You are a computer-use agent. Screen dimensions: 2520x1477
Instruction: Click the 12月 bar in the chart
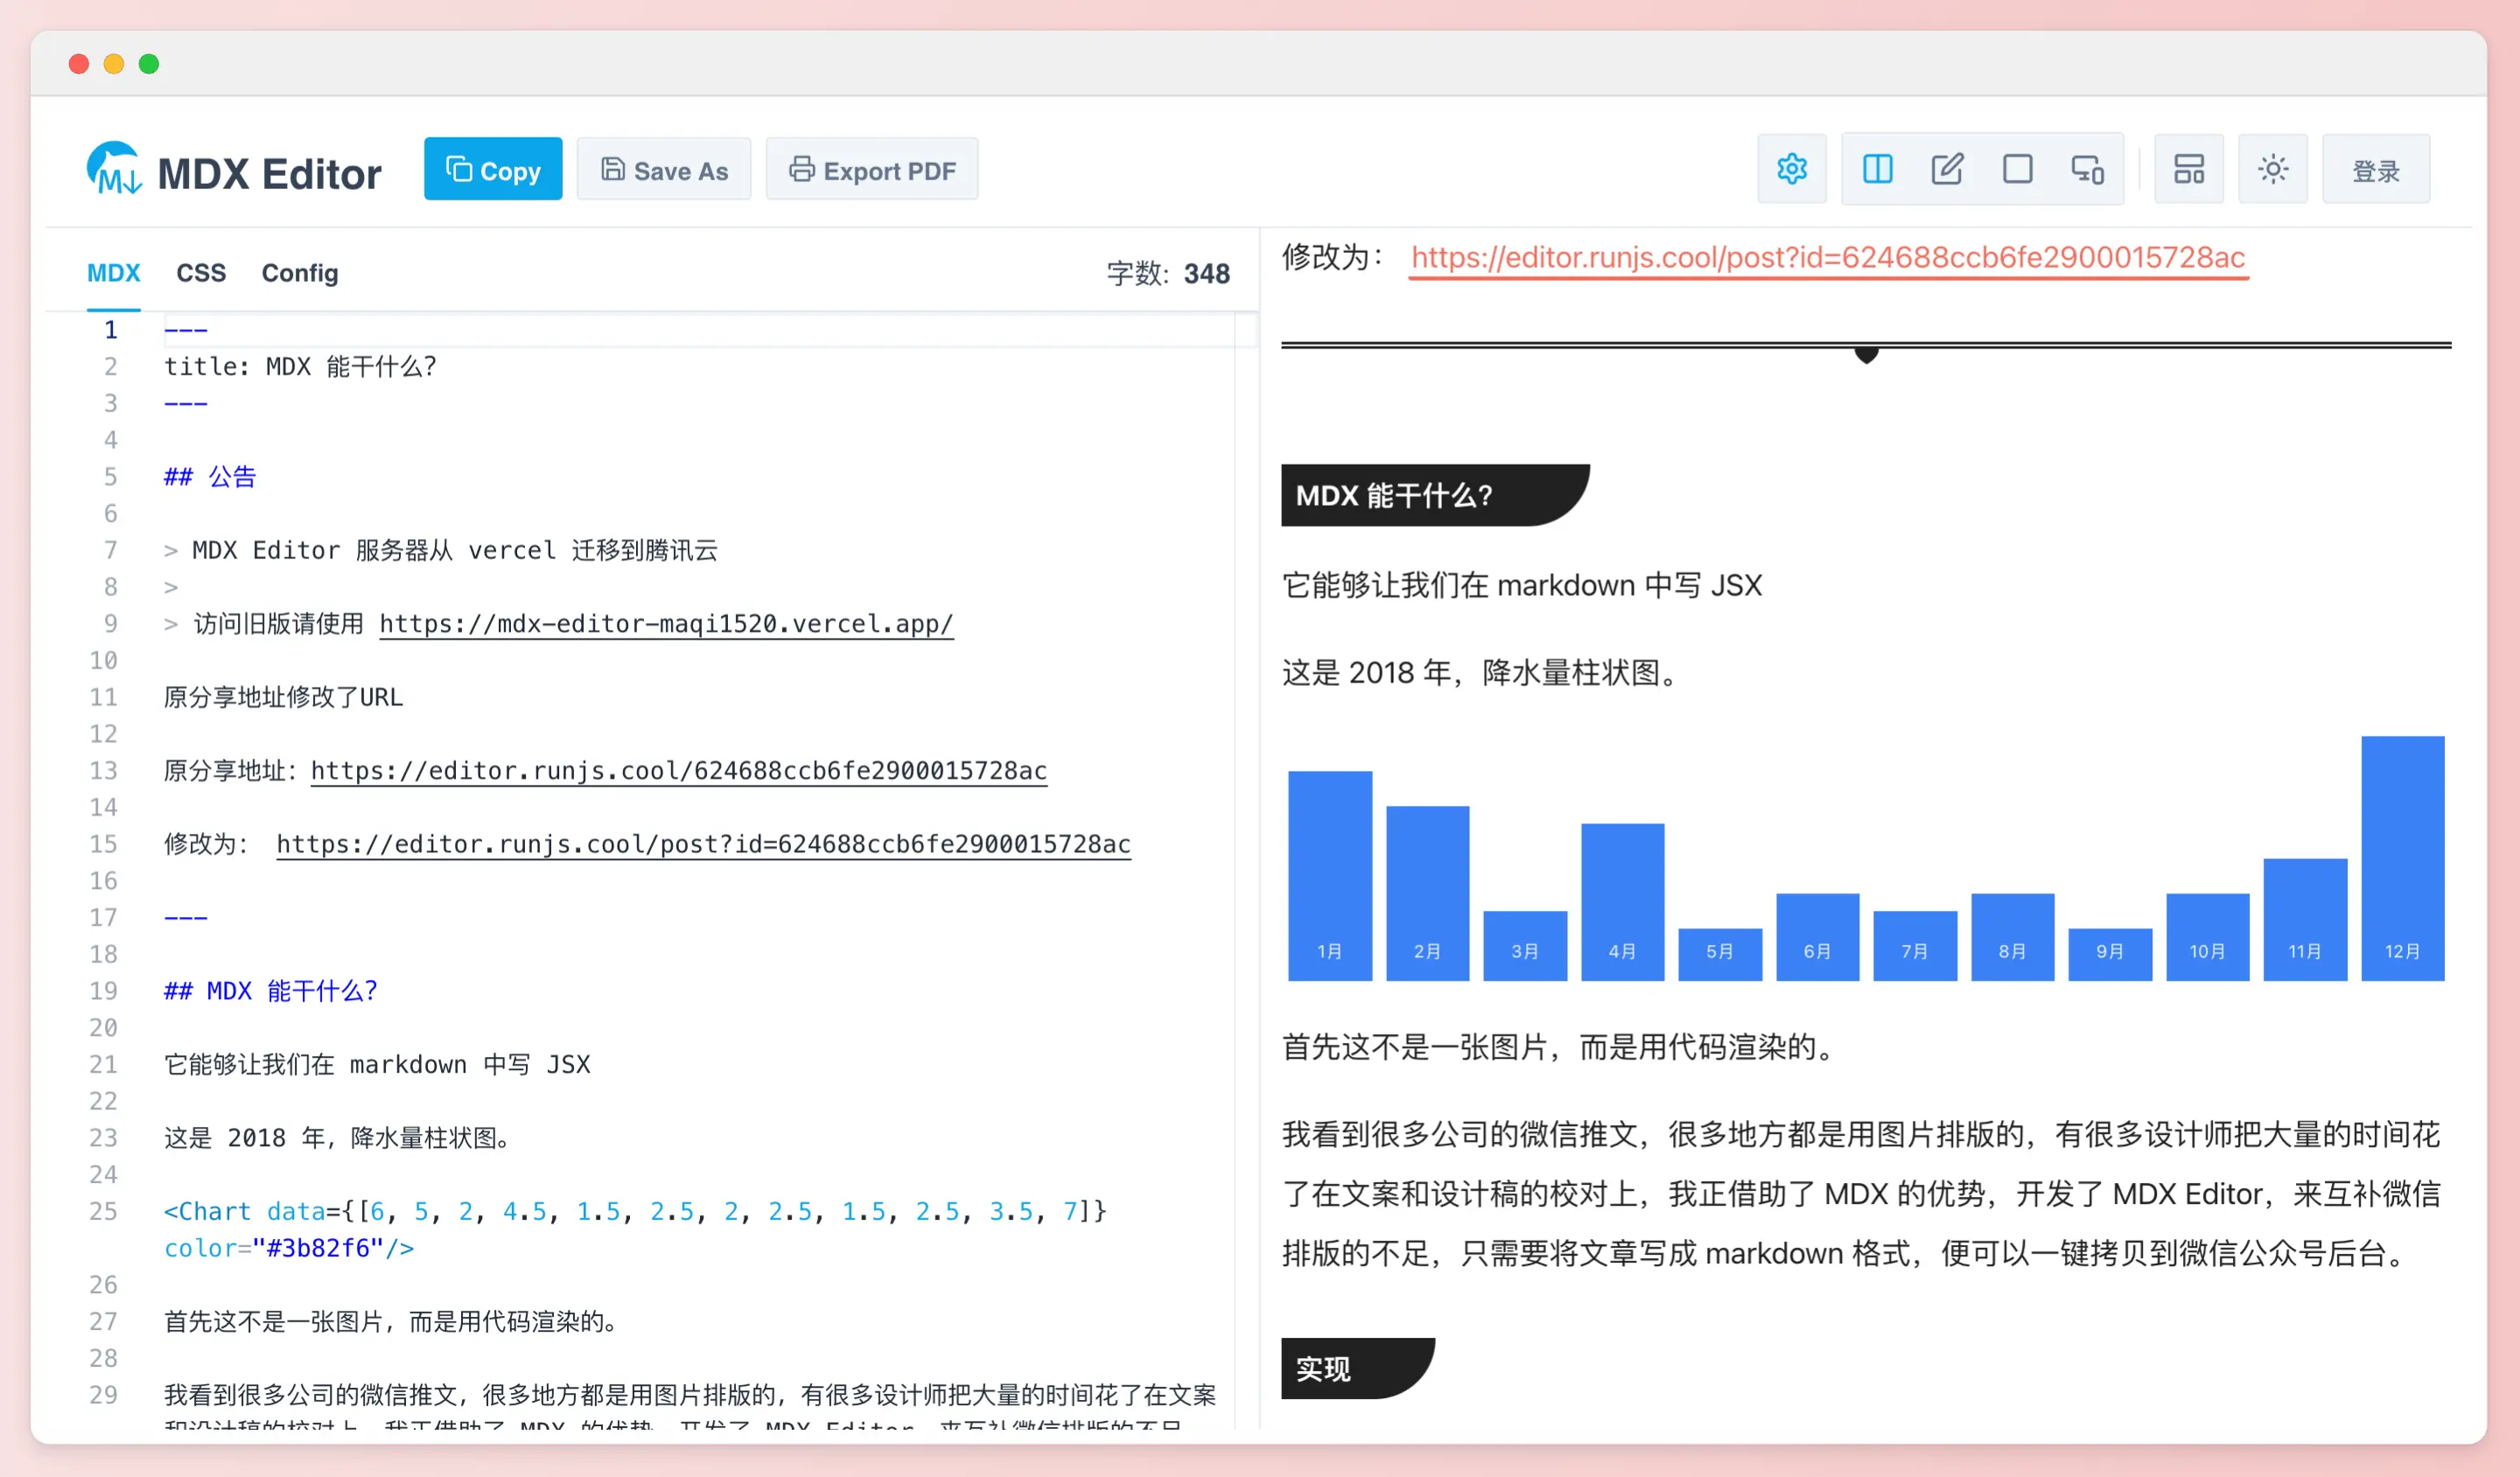2402,858
